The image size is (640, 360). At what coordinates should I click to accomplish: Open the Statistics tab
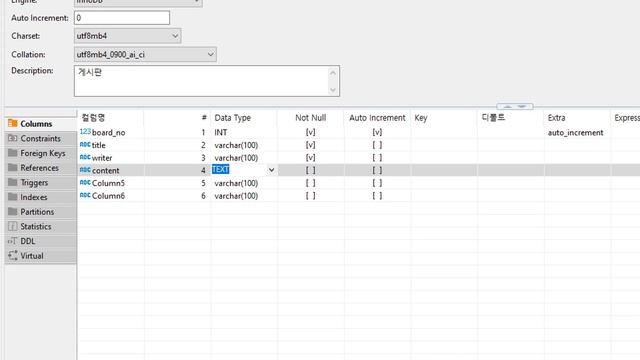pos(40,227)
